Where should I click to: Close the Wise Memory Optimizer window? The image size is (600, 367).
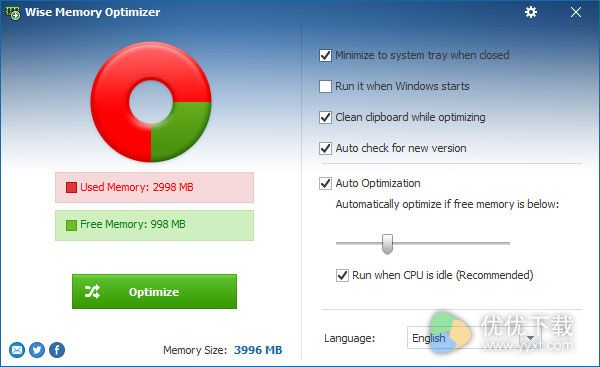coord(576,12)
